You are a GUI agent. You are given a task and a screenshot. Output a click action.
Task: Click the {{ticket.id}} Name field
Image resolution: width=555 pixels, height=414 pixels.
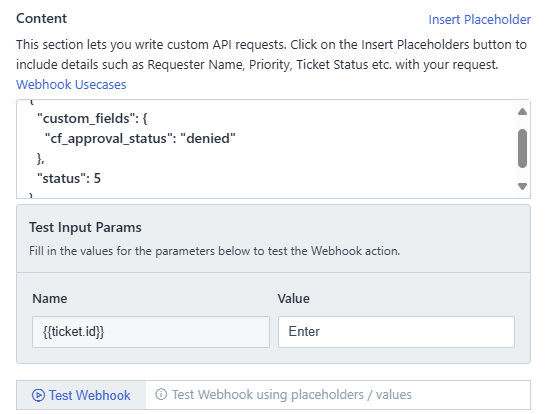(151, 332)
